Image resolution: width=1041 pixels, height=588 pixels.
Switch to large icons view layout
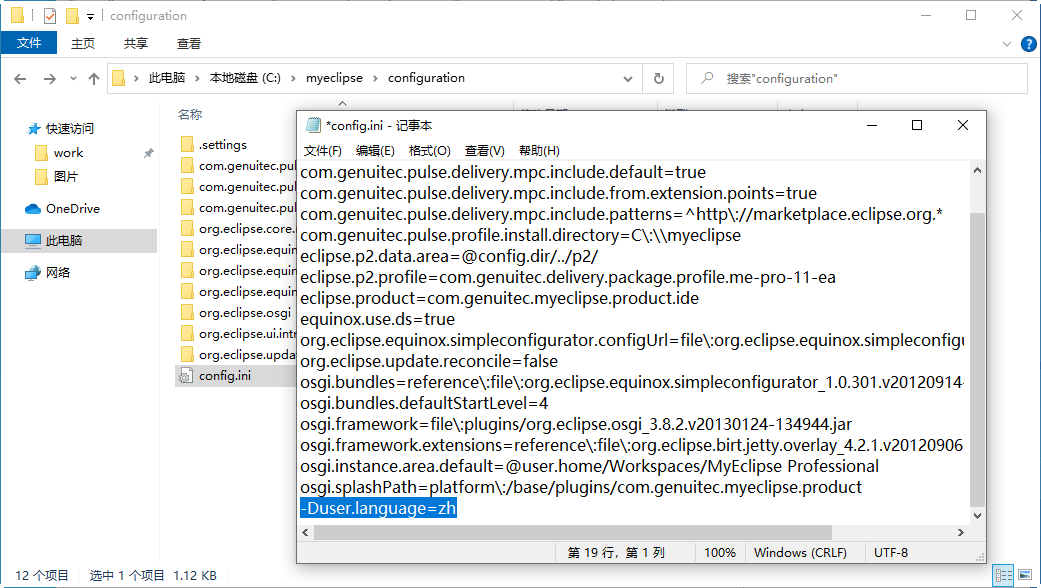[x=1025, y=575]
